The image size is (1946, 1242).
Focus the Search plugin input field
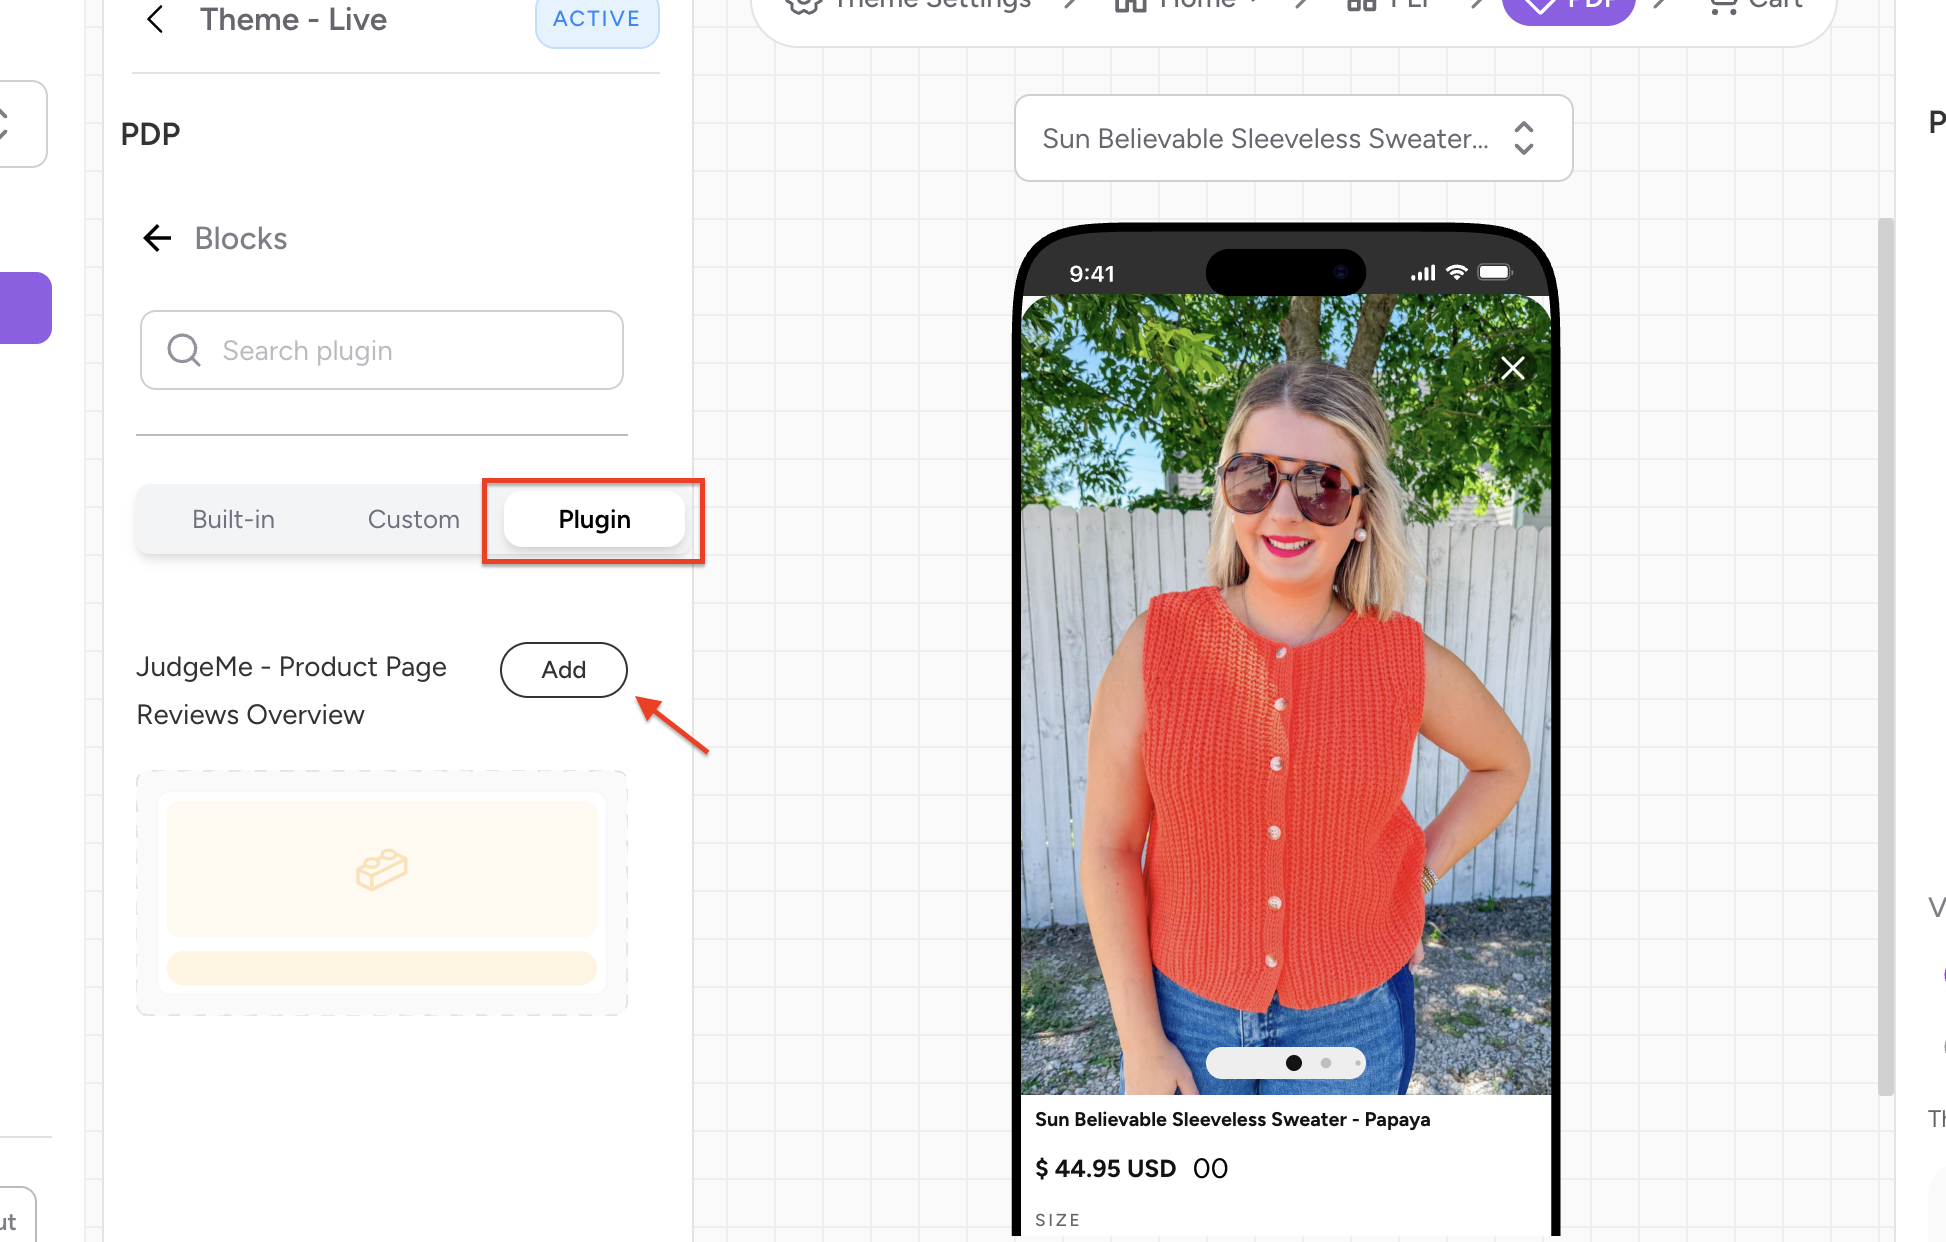pyautogui.click(x=400, y=350)
